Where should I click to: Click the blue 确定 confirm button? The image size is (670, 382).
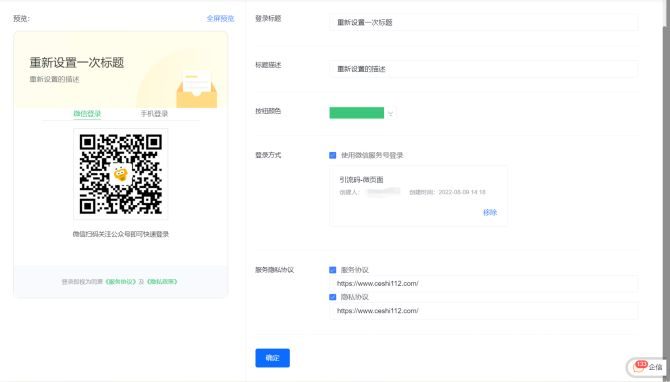tap(273, 358)
